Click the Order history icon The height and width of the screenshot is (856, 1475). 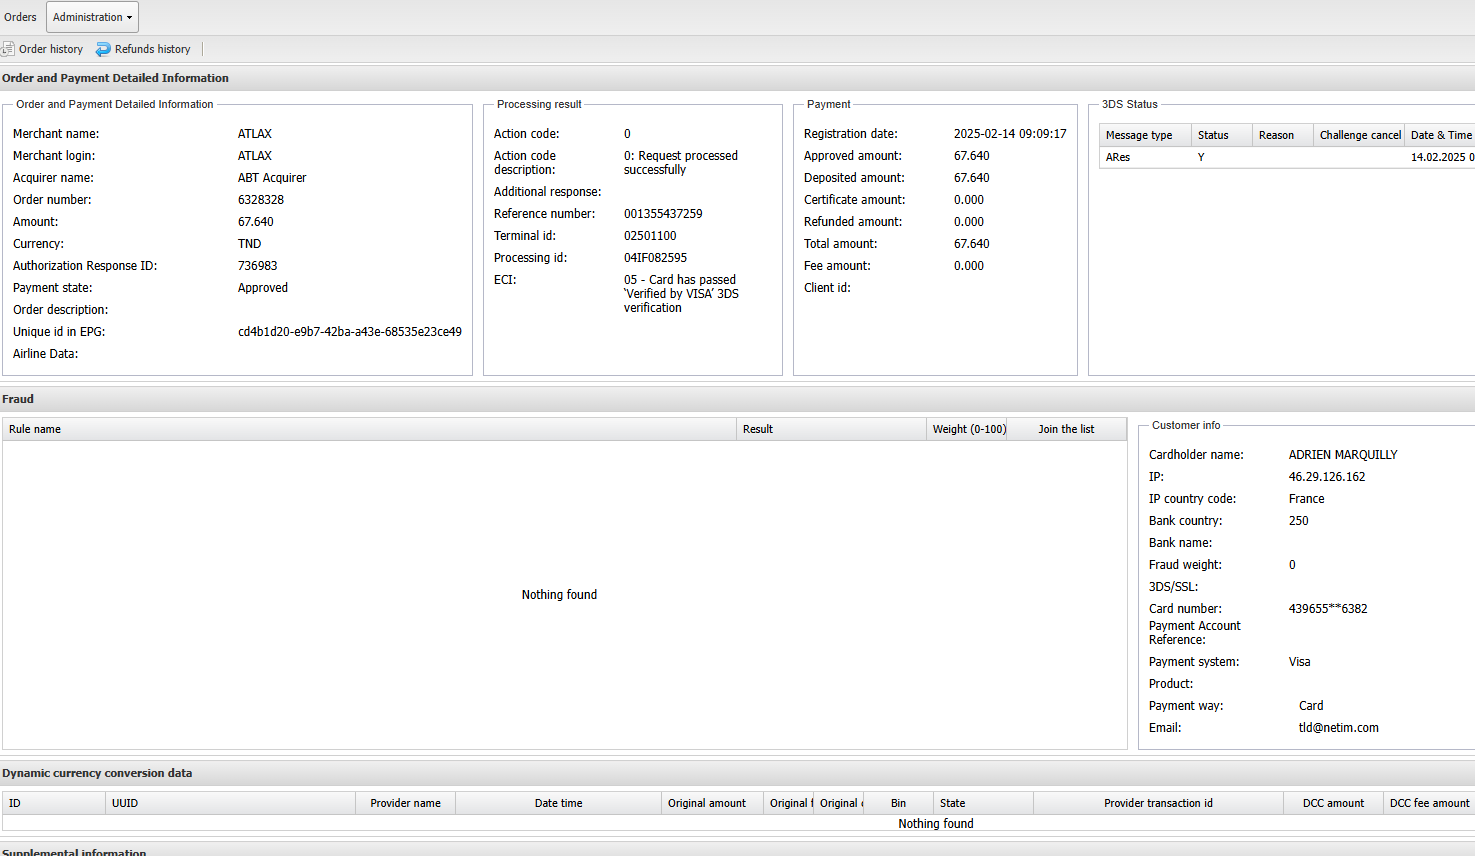pos(8,49)
